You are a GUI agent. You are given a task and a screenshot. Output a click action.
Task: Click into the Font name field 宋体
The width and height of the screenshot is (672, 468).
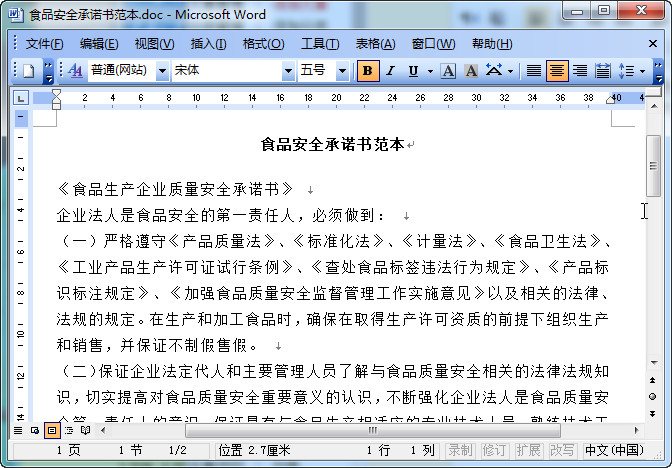[227, 71]
